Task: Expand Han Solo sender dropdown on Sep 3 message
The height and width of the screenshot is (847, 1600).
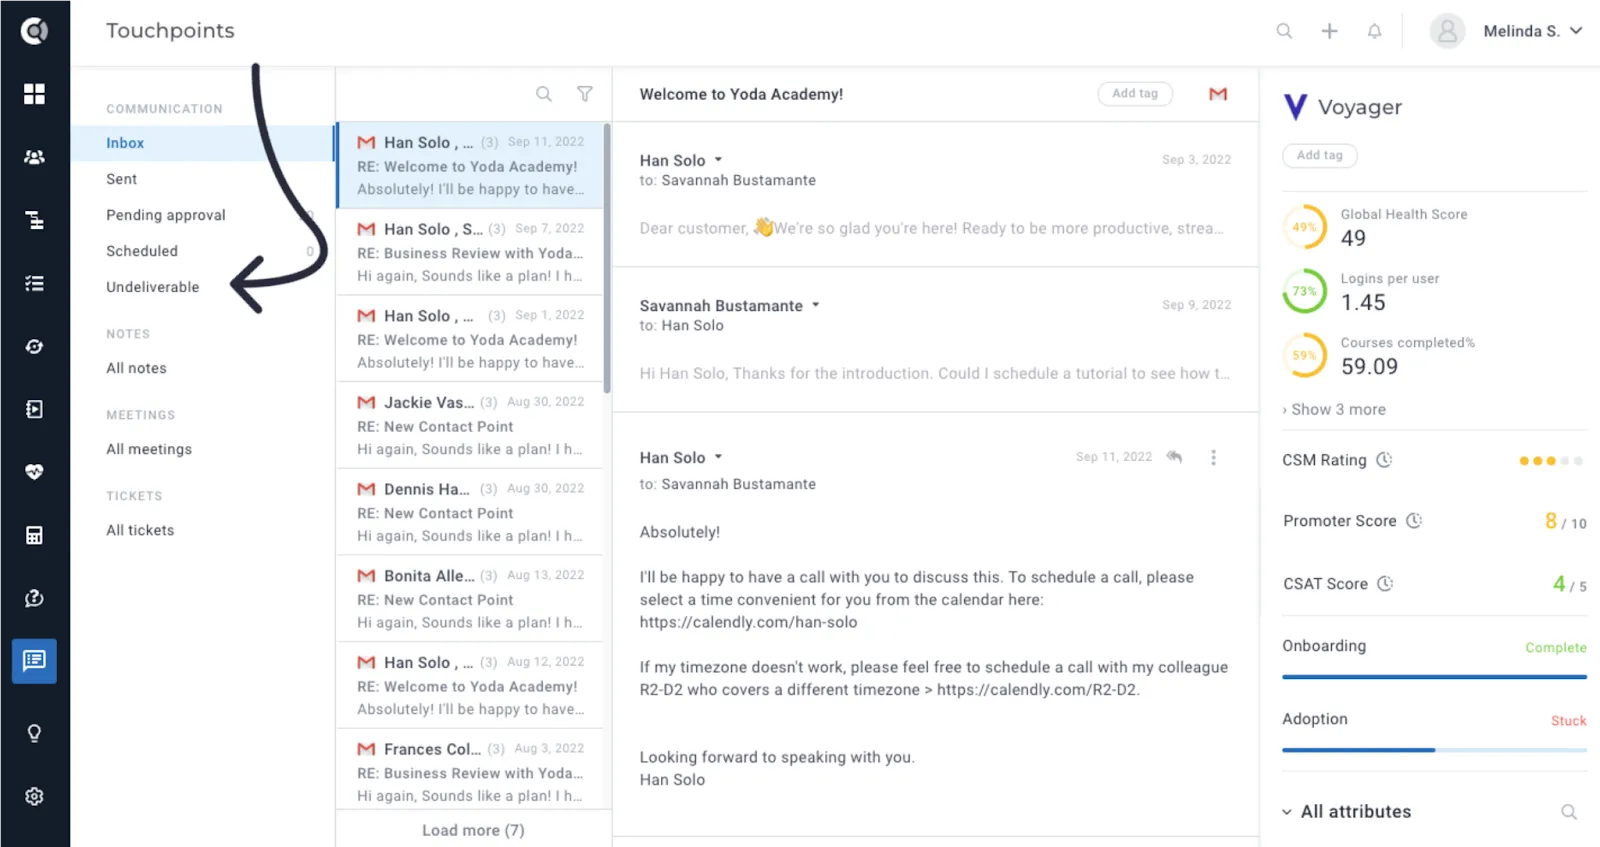Action: (718, 160)
